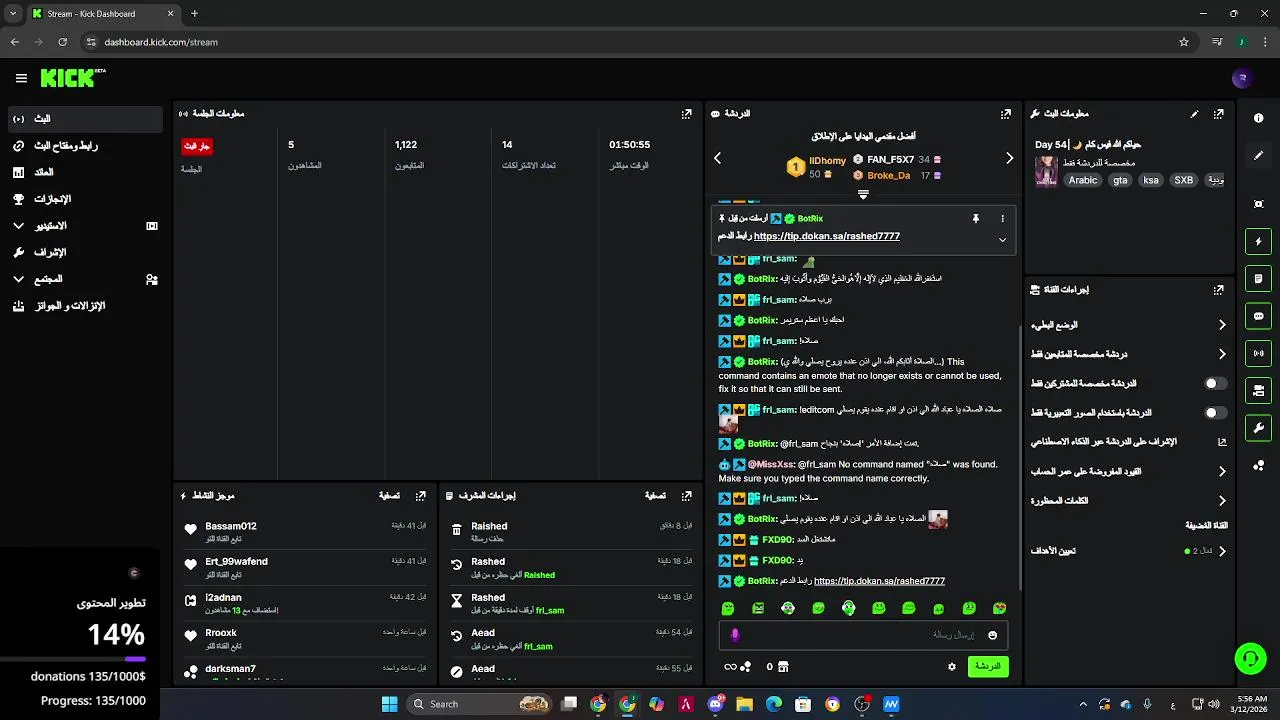Viewport: 1280px width, 720px height.
Task: Open the hamburger menu next to Kick logo
Action: pos(21,78)
